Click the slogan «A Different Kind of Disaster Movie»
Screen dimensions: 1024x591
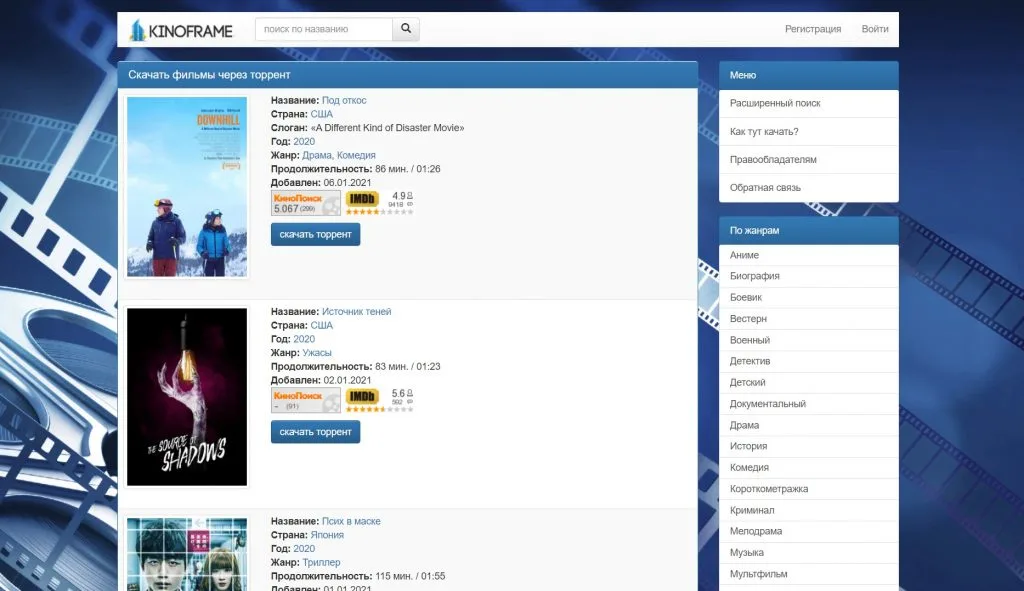(387, 128)
